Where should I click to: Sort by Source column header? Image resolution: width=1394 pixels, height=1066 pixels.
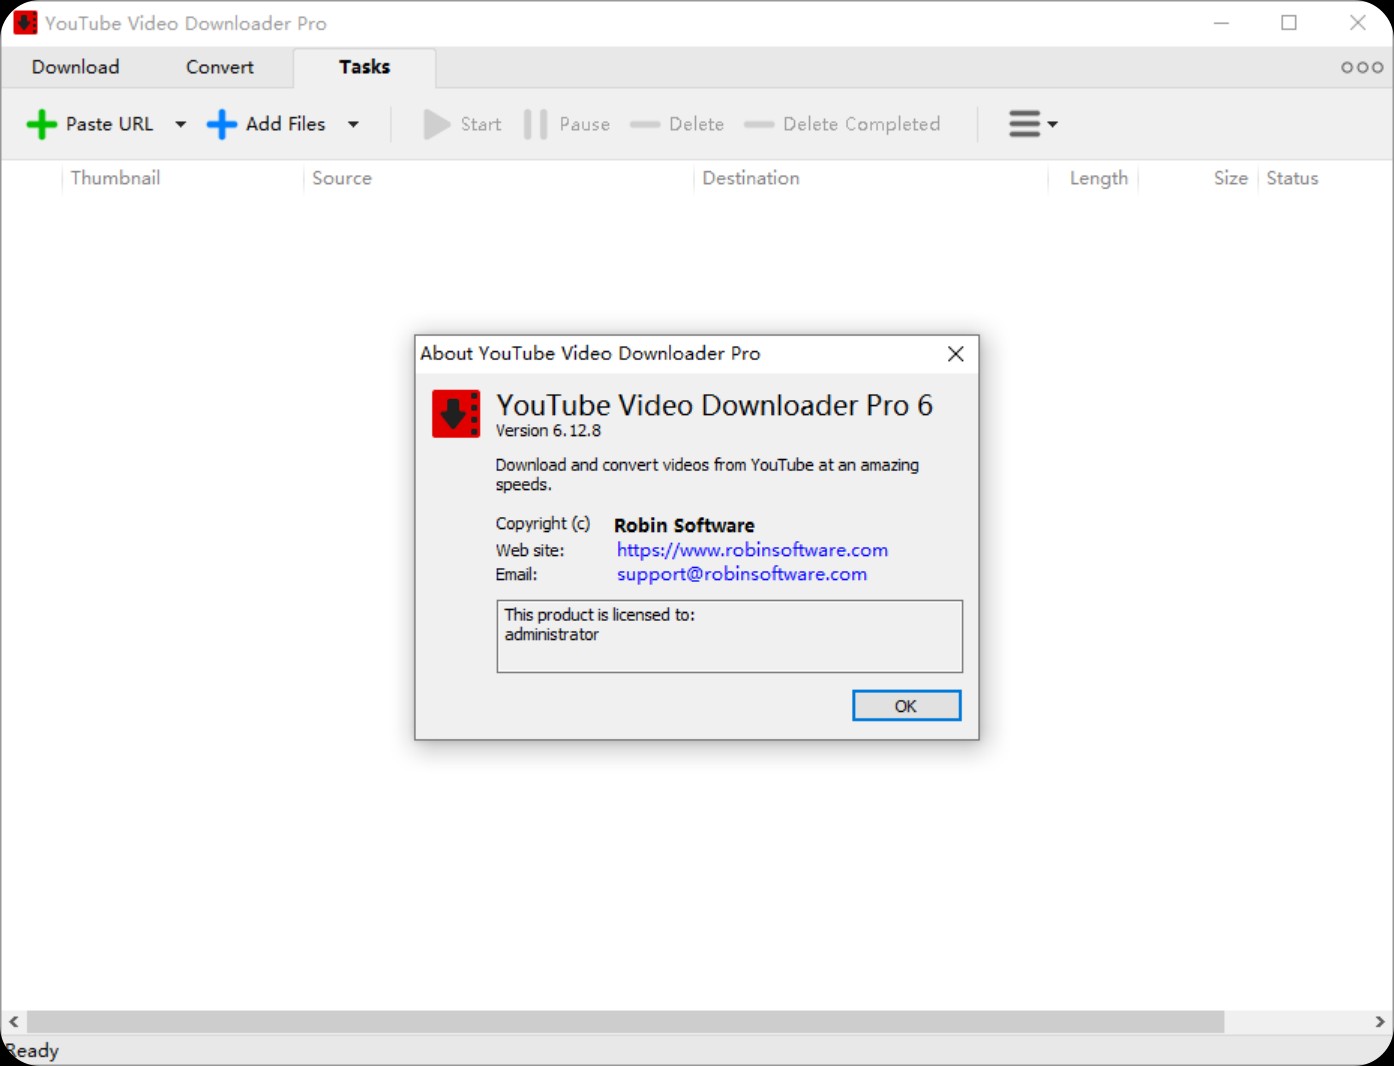pos(342,178)
